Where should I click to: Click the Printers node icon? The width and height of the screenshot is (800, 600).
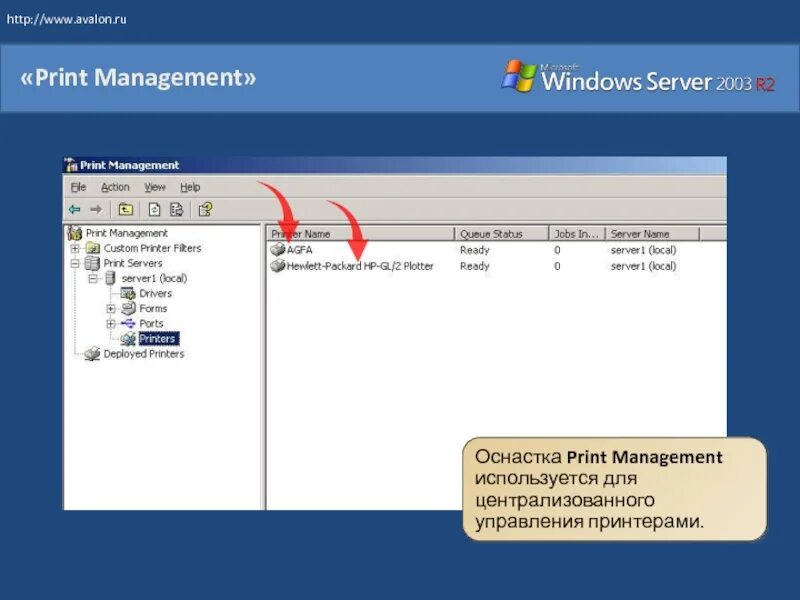128,339
